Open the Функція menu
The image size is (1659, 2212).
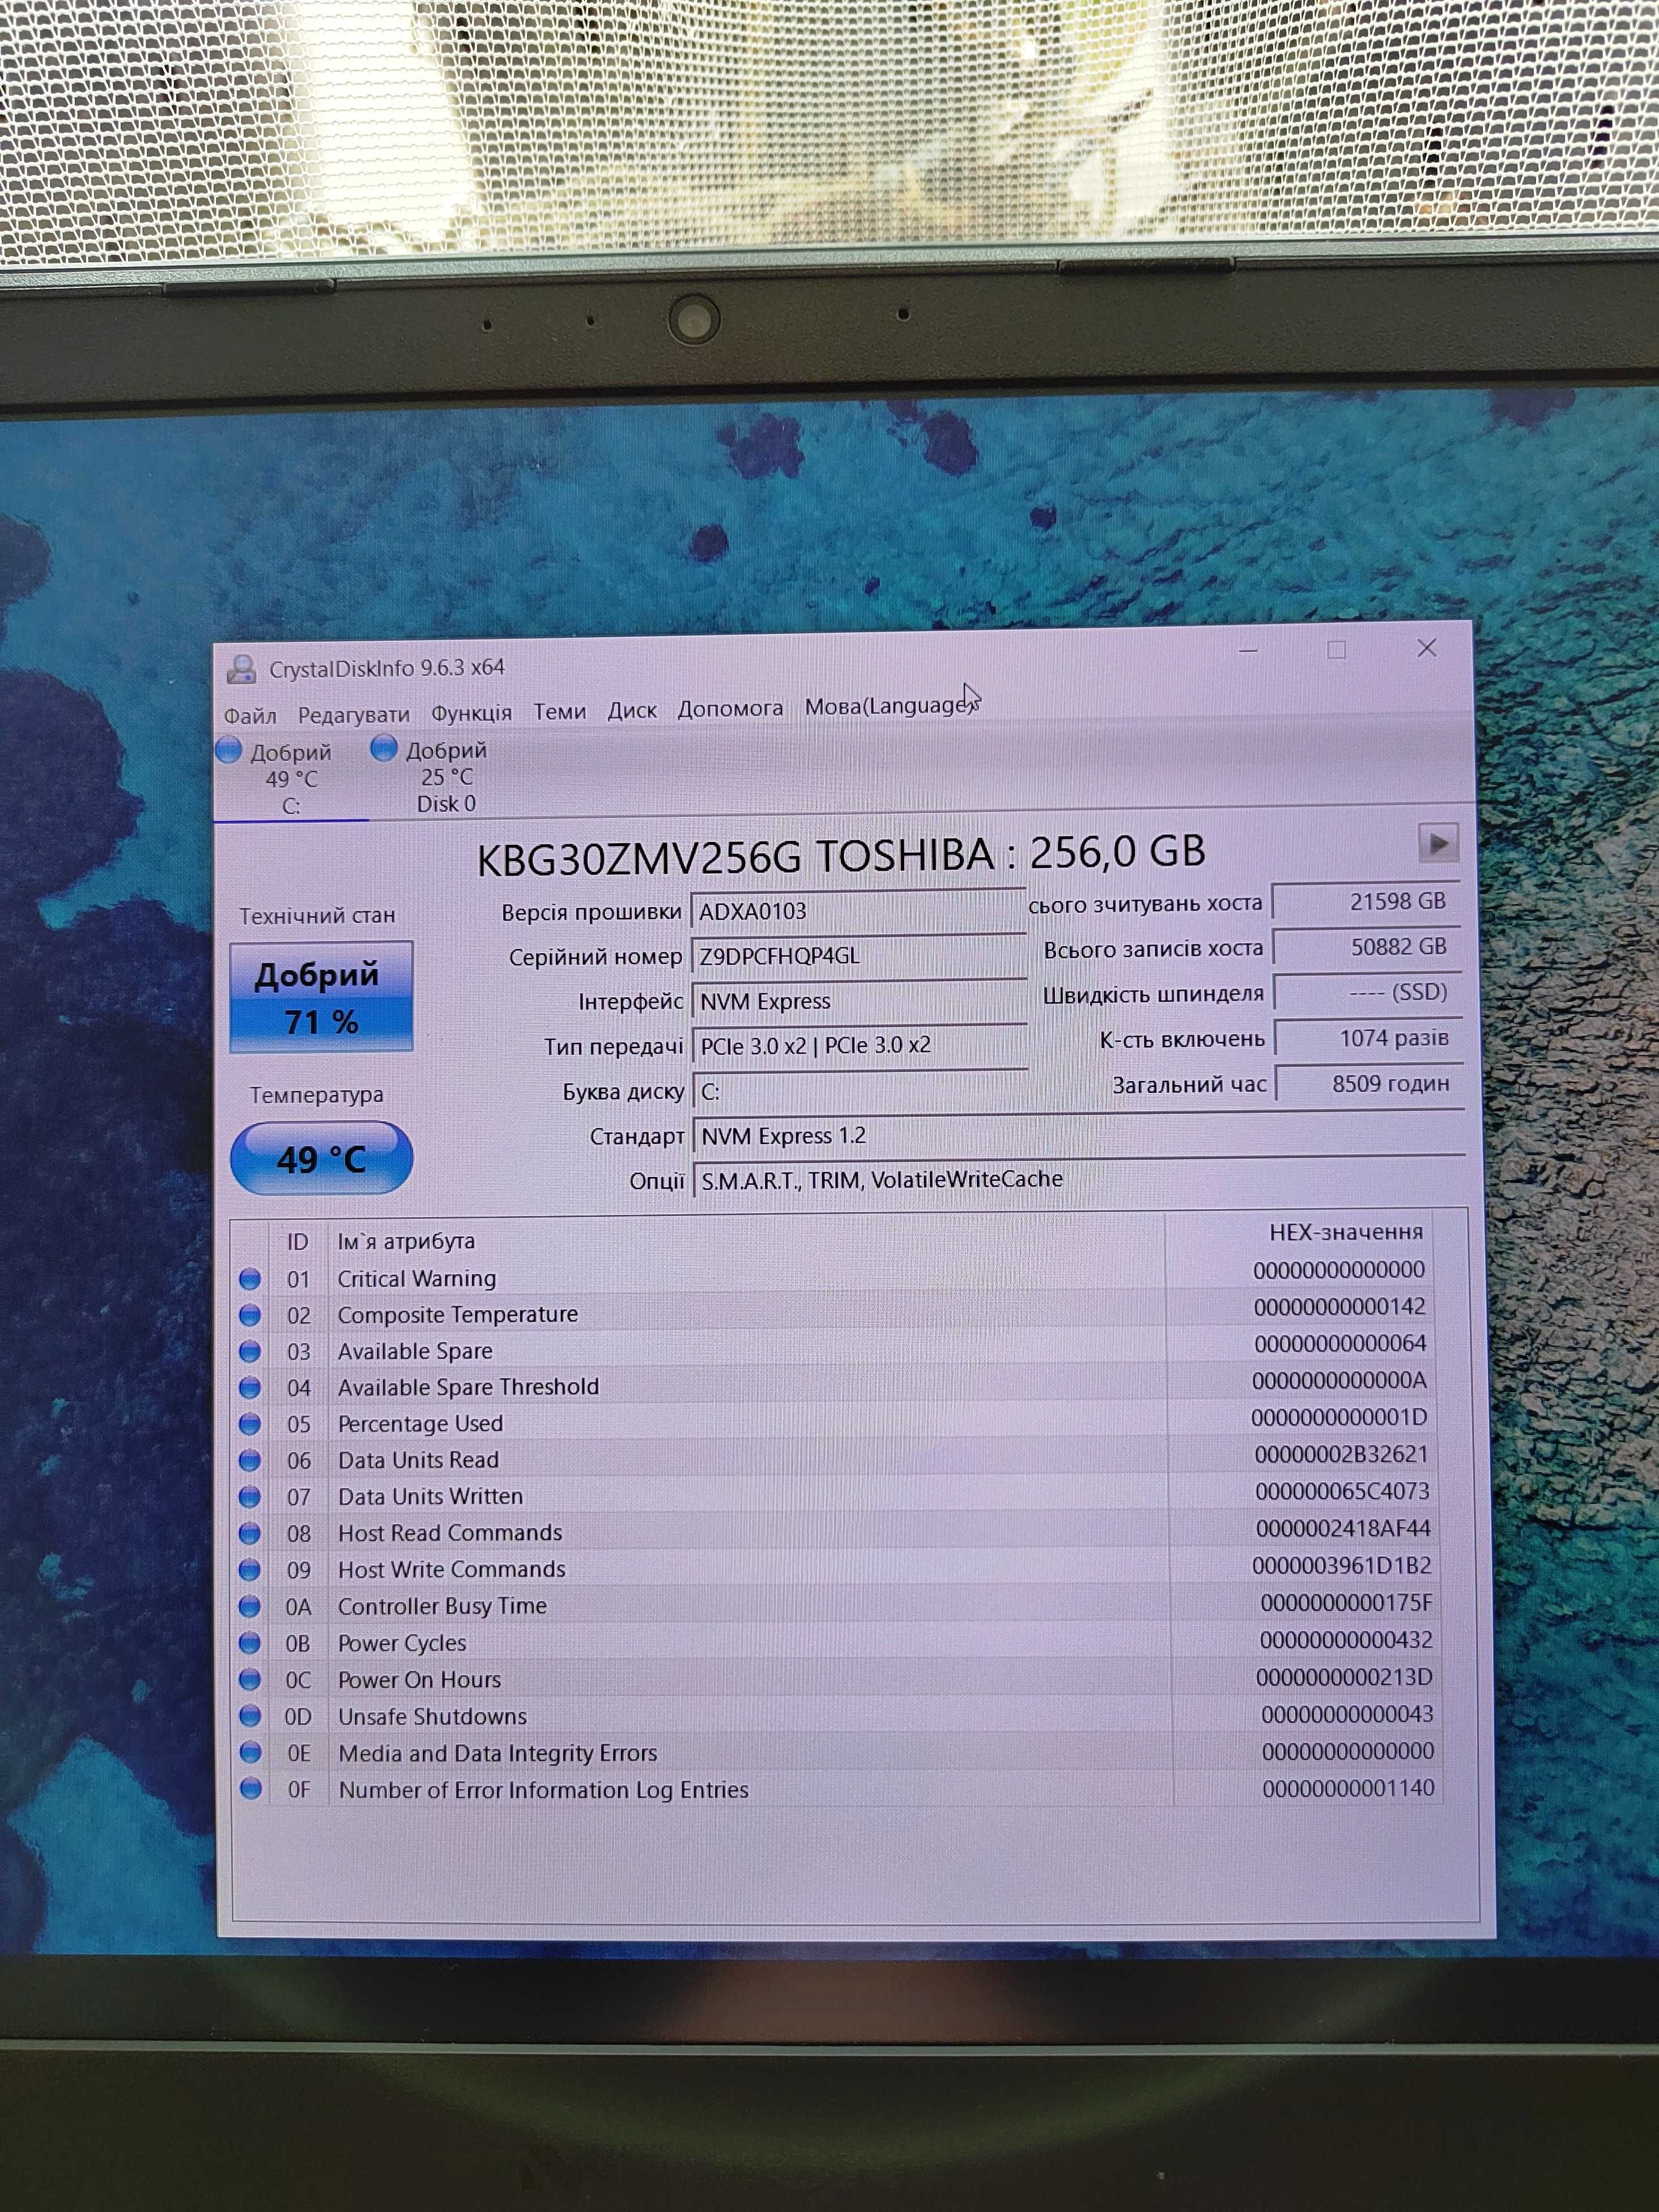tap(471, 713)
